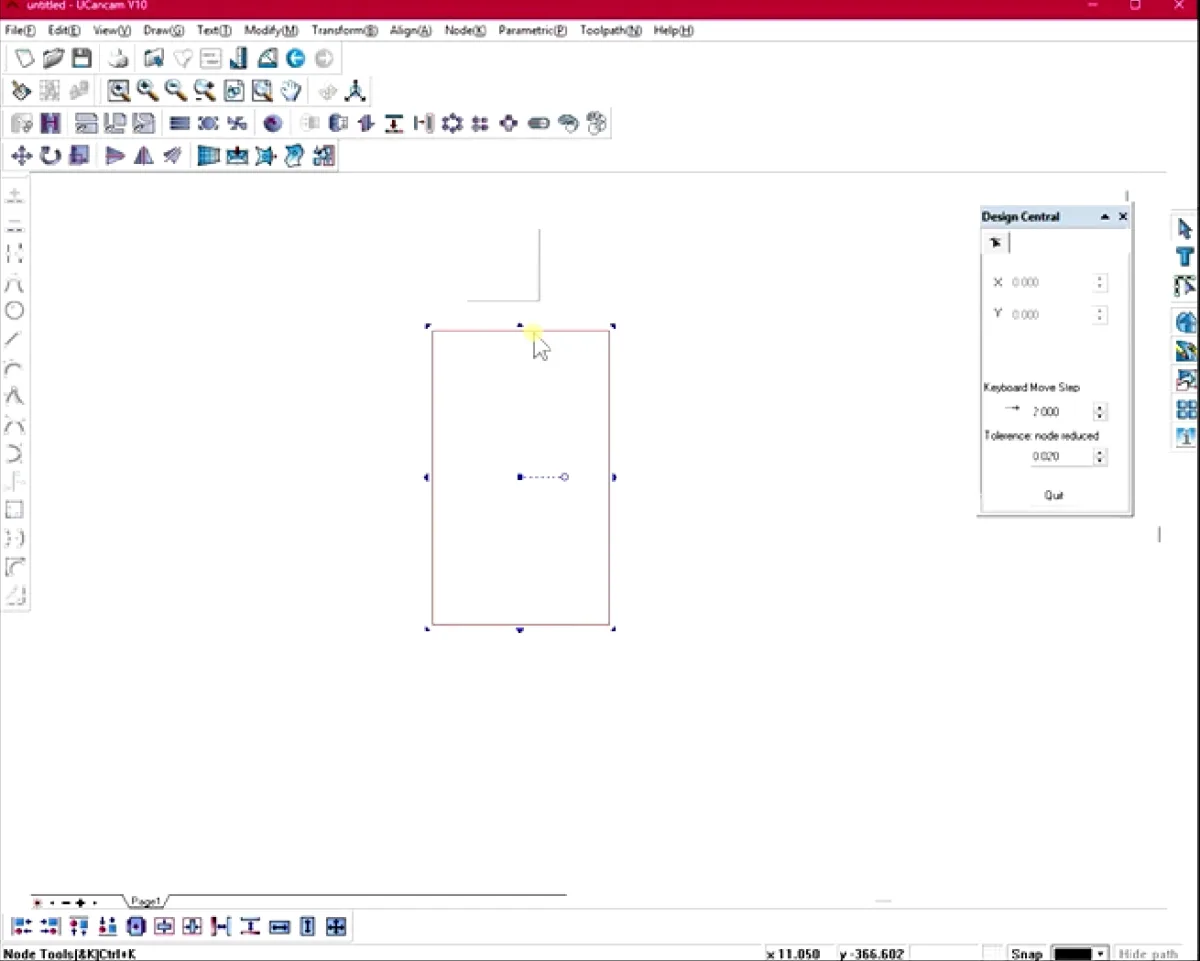Open a file with the folder icon
The image size is (1200, 961).
tap(53, 58)
